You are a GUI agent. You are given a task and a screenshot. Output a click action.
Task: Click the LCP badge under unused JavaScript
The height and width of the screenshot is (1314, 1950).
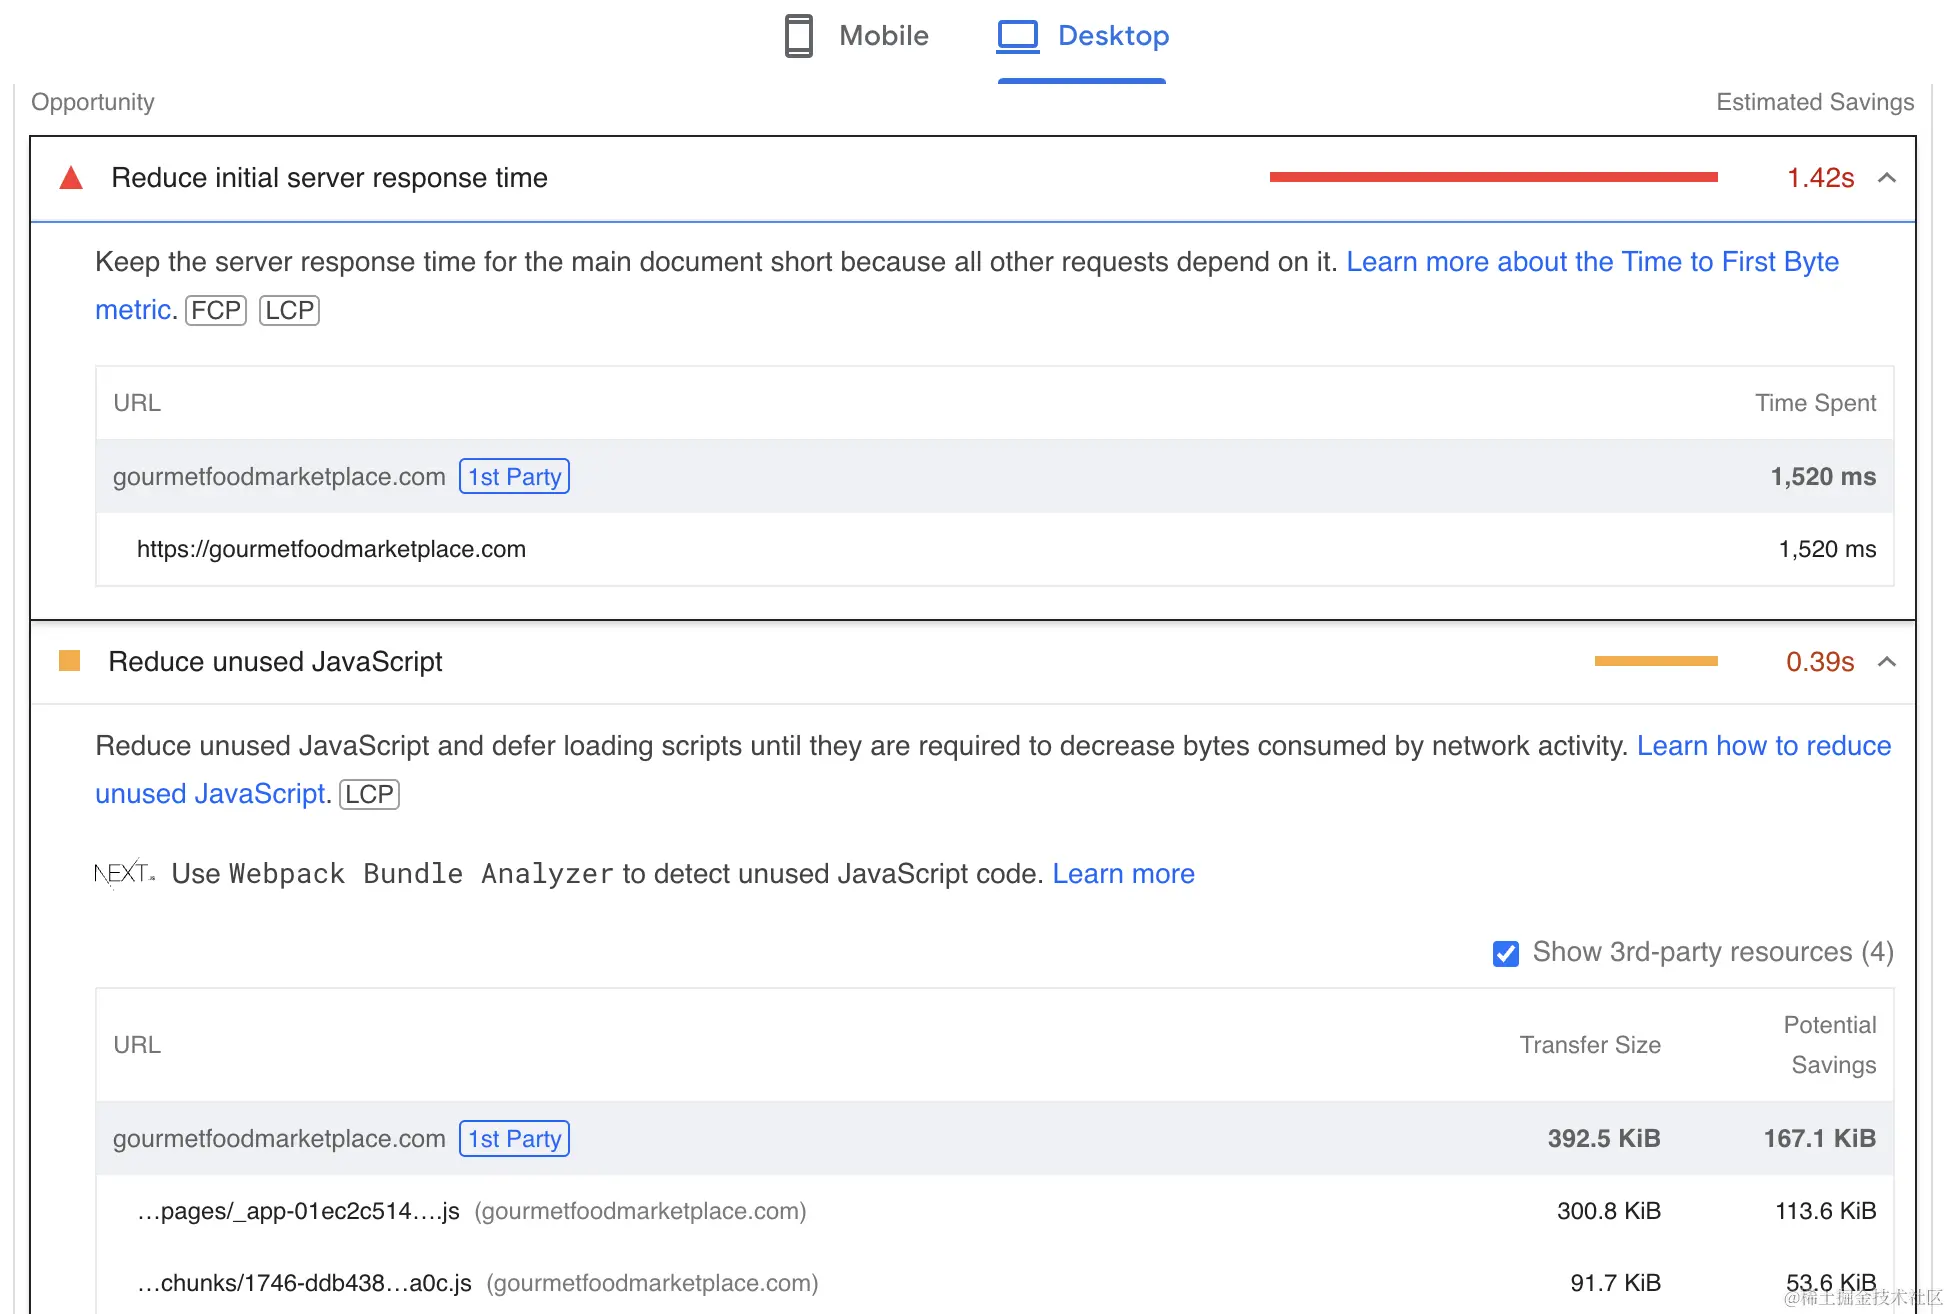click(x=369, y=794)
